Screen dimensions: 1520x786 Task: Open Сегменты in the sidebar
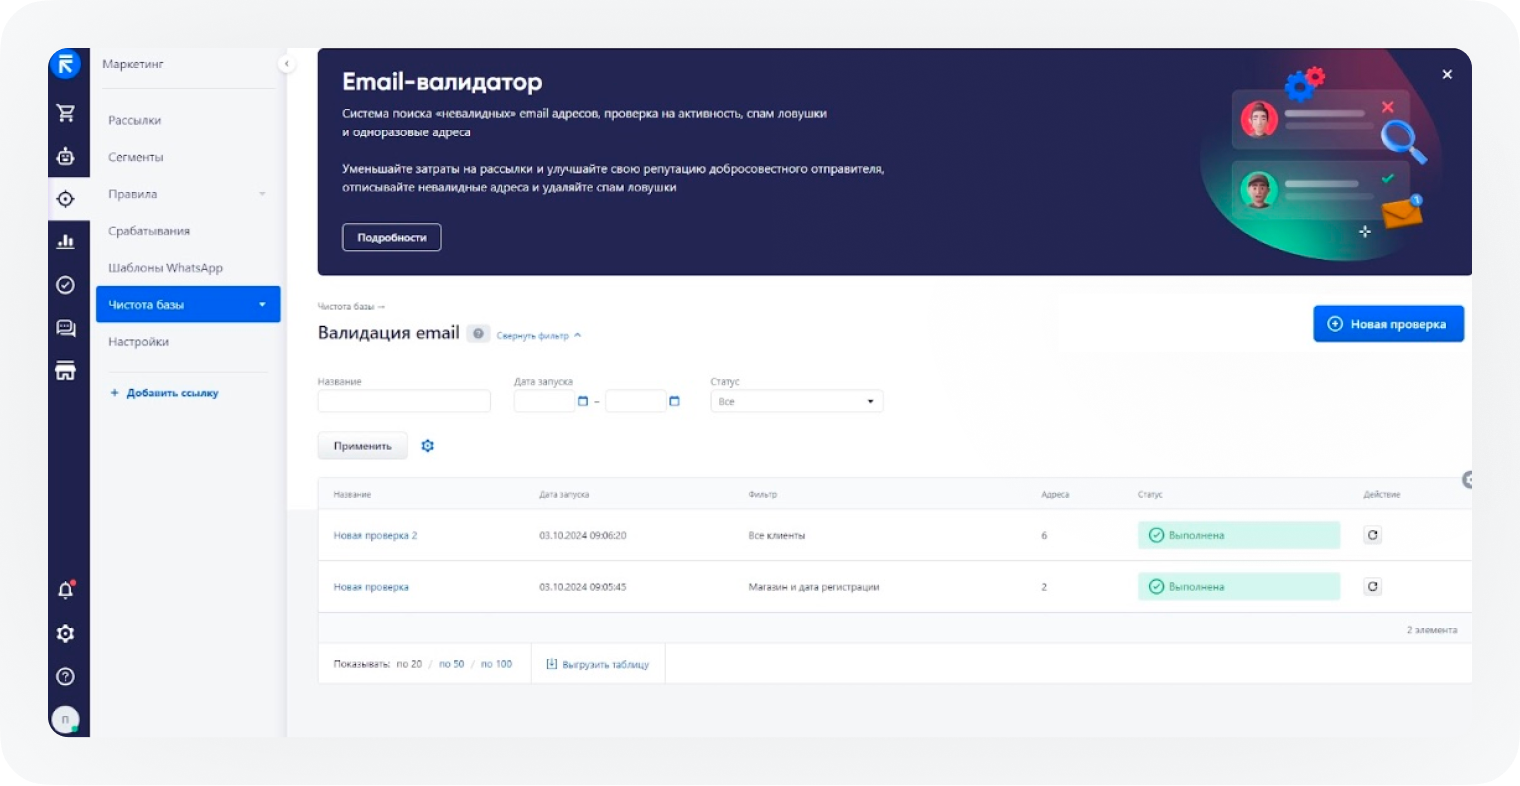136,157
